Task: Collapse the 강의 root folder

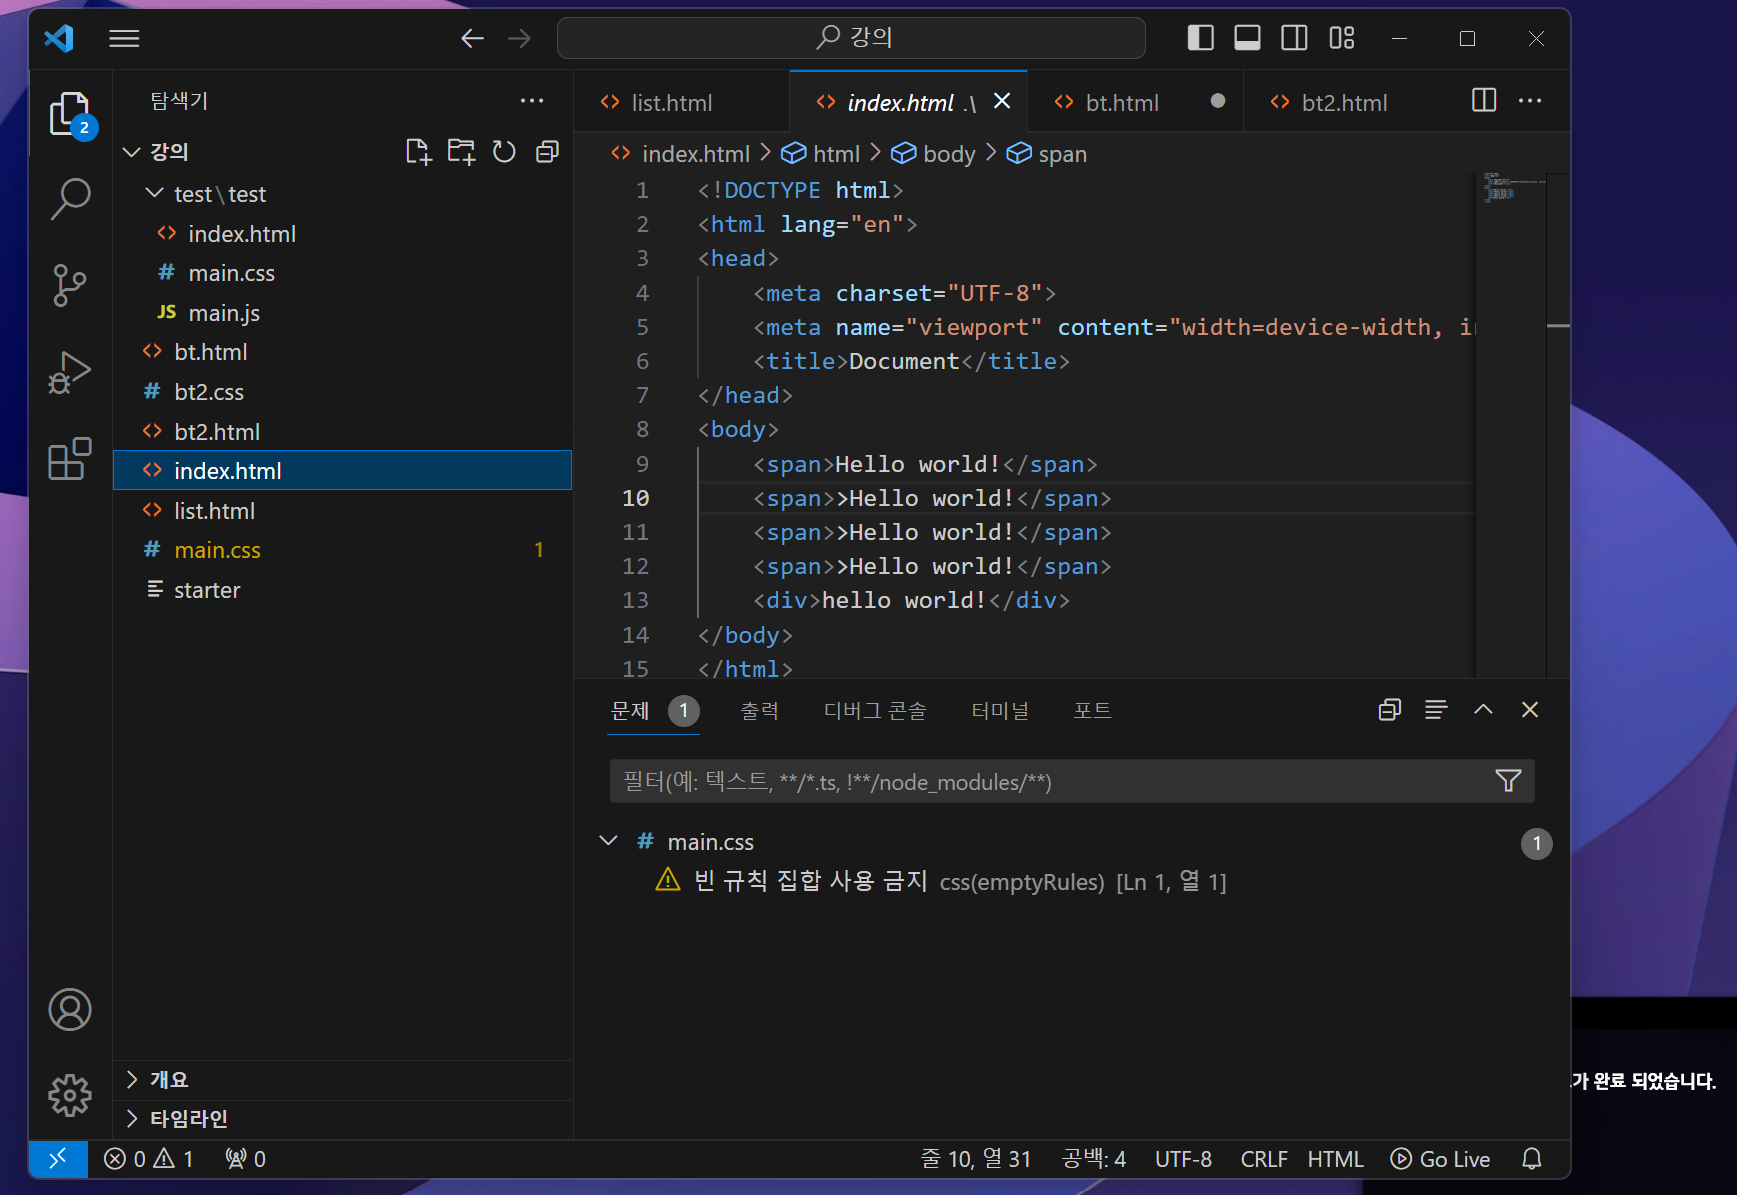Action: [x=132, y=152]
